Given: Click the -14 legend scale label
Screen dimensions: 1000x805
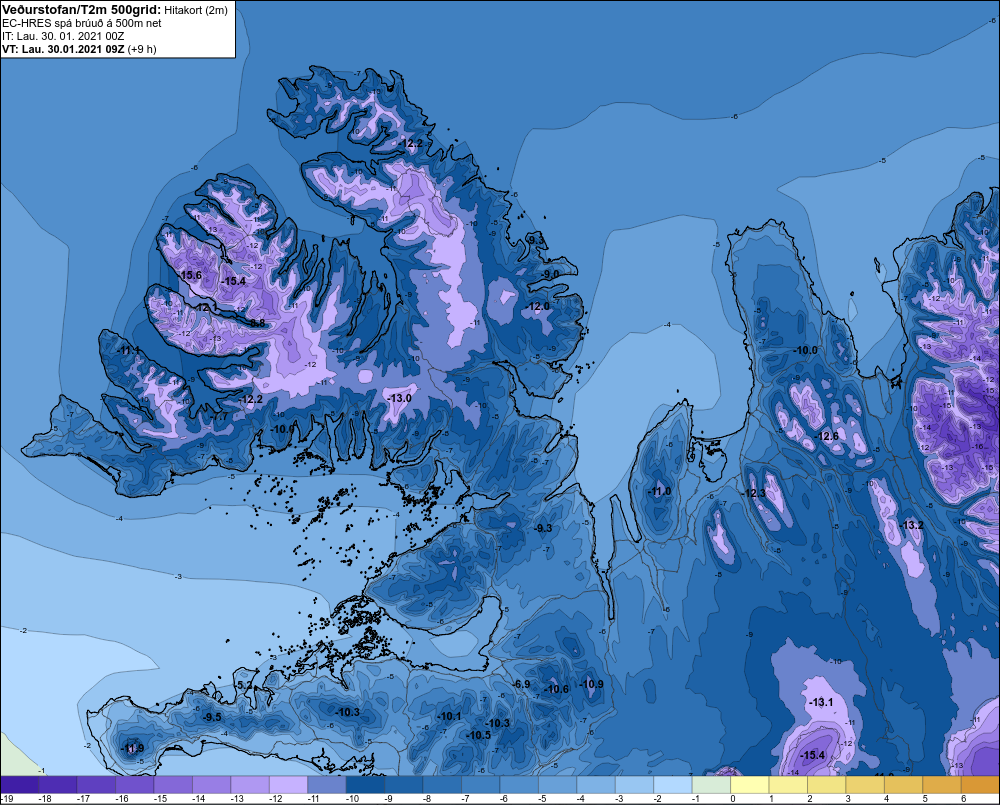Looking at the screenshot, I should click(x=199, y=799).
